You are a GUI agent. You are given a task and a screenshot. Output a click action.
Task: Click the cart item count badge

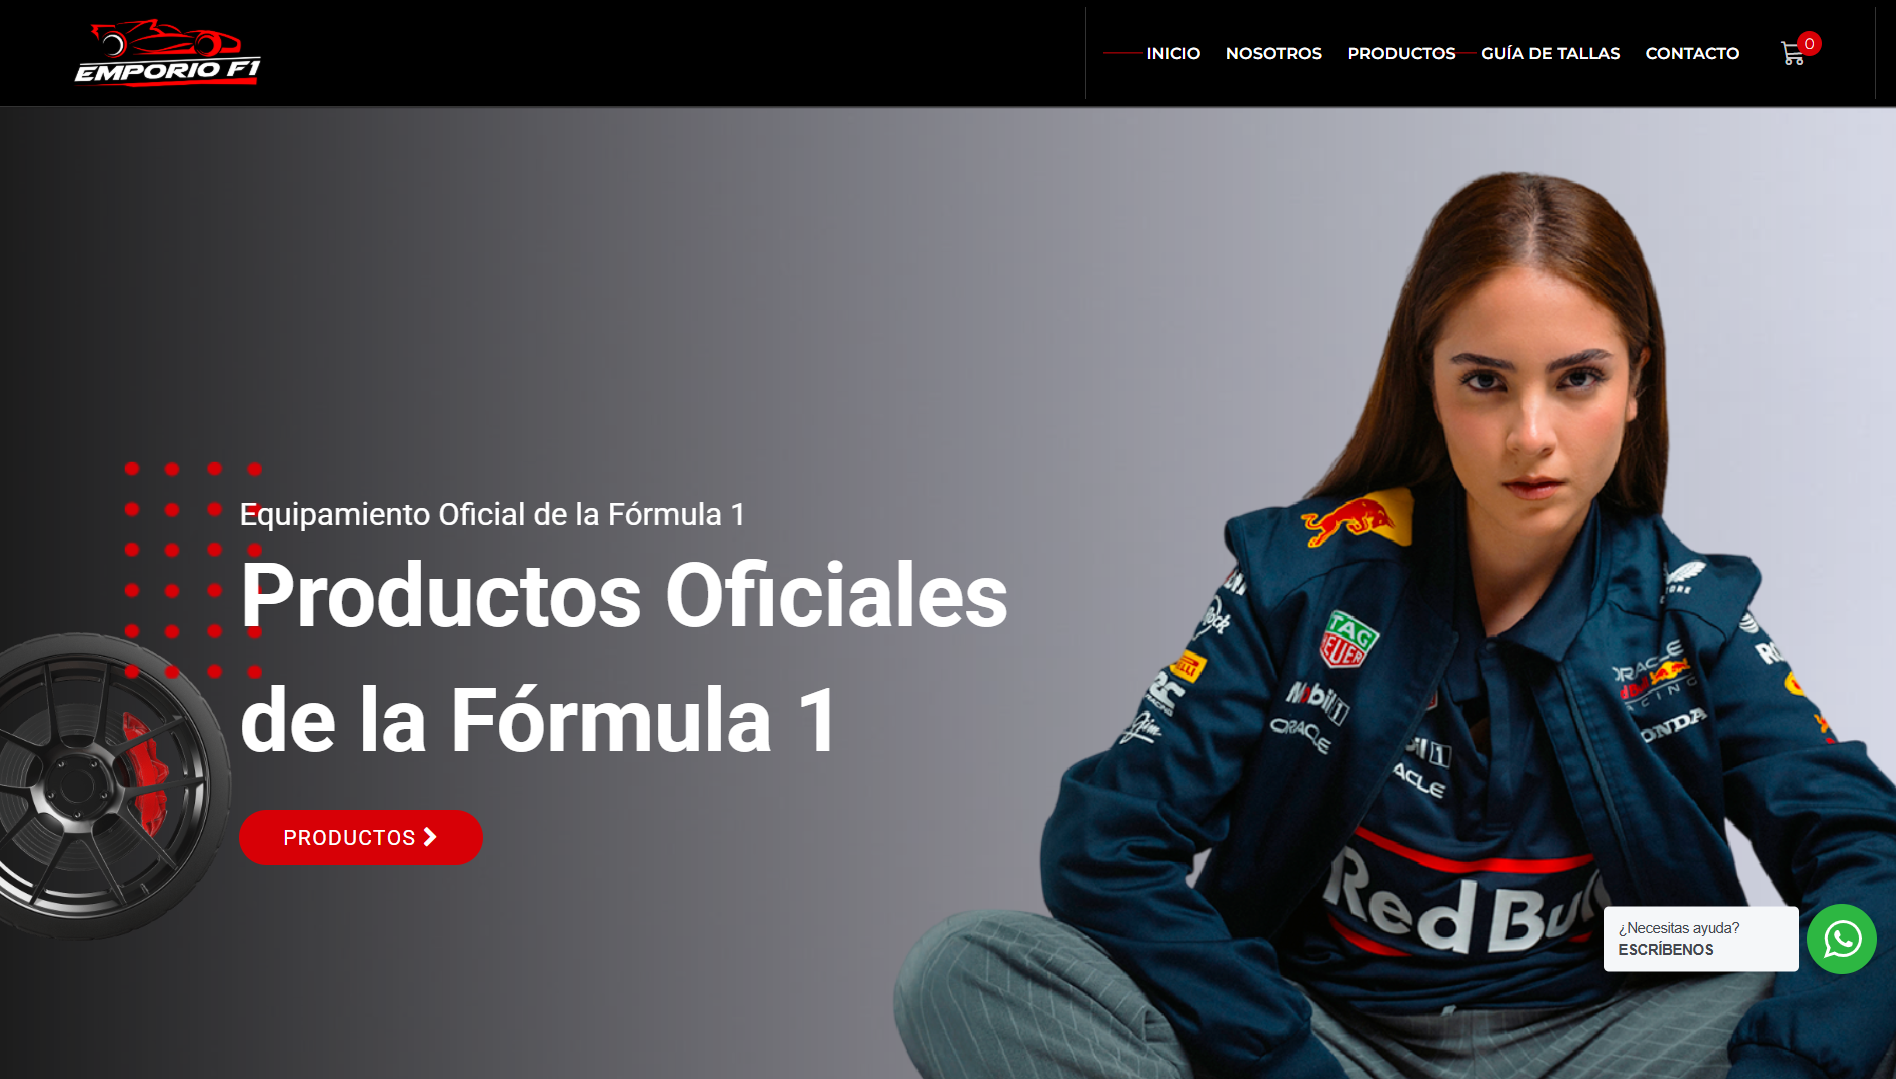(1809, 44)
